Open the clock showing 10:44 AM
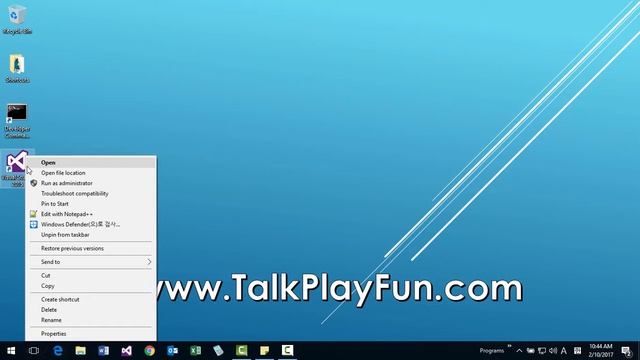640x360 pixels. pyautogui.click(x=600, y=351)
